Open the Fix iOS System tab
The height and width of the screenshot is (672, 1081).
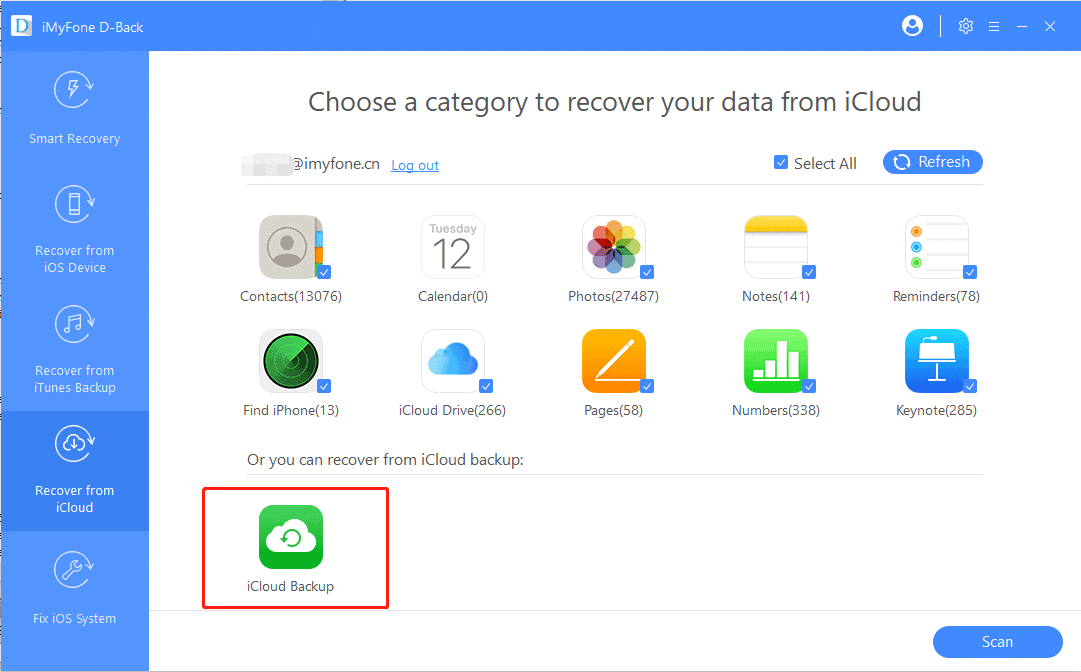coord(74,588)
